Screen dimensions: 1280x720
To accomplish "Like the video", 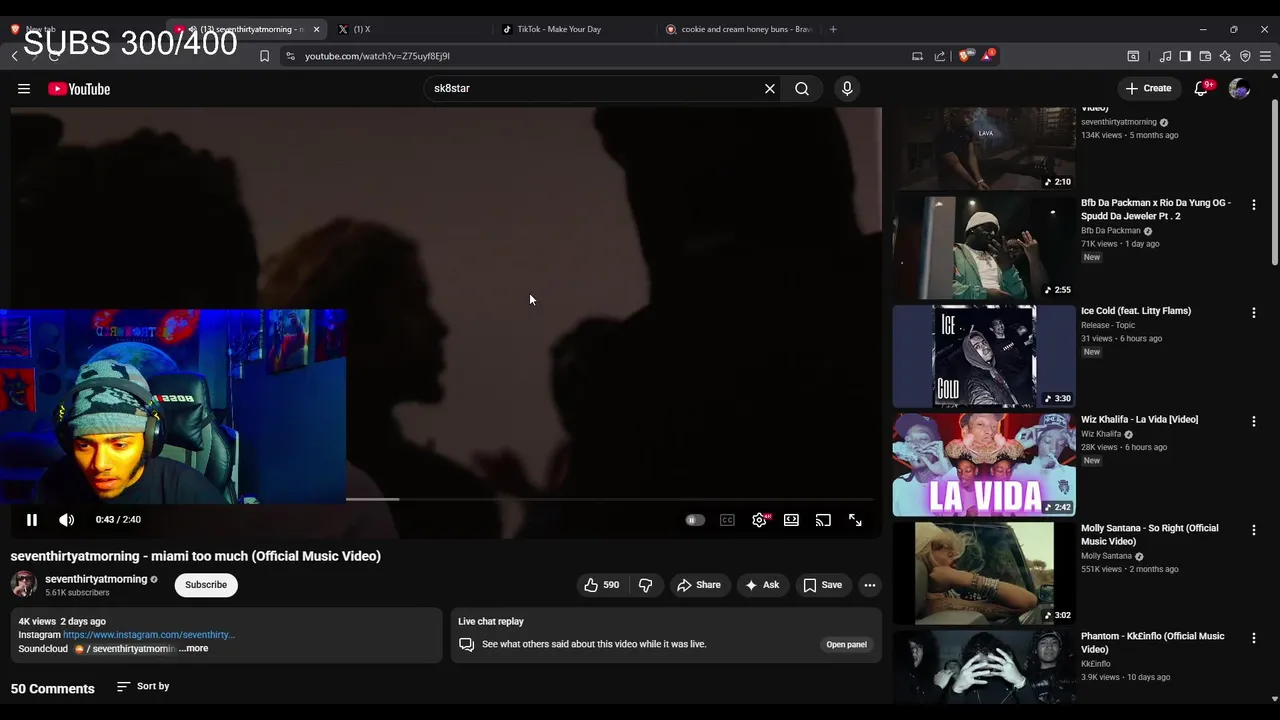I will pyautogui.click(x=602, y=585).
